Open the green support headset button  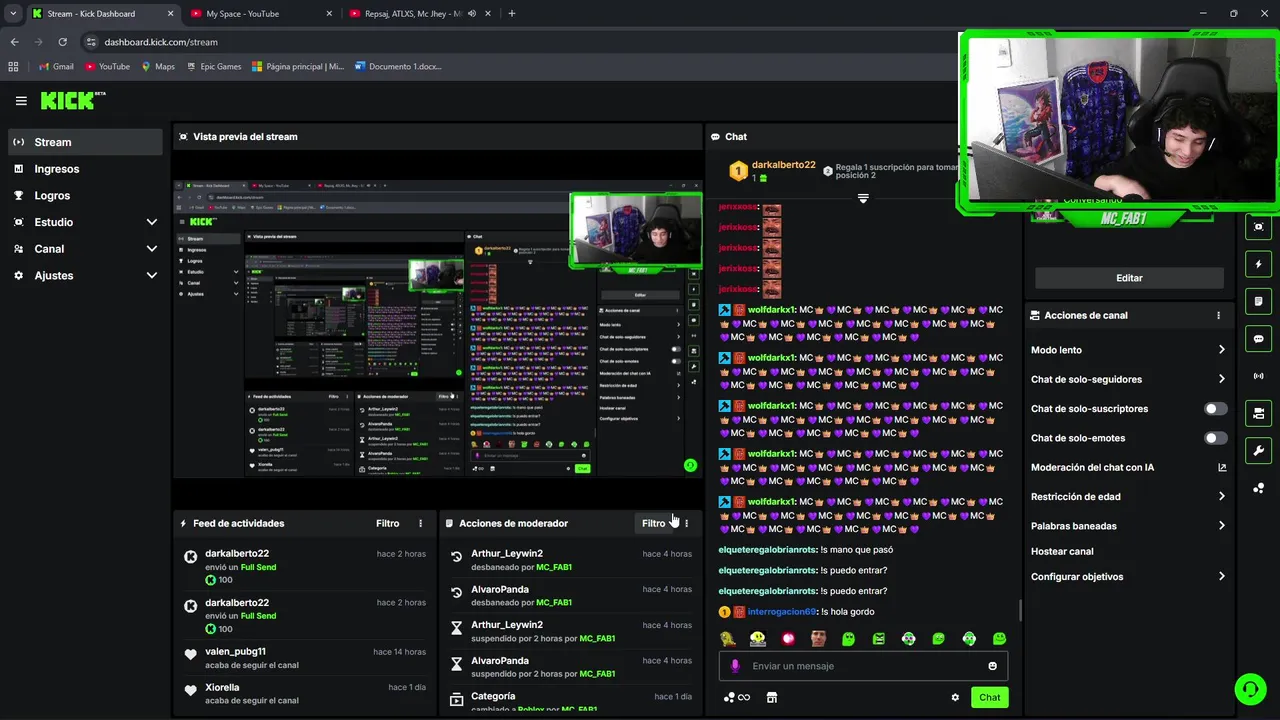point(1249,689)
